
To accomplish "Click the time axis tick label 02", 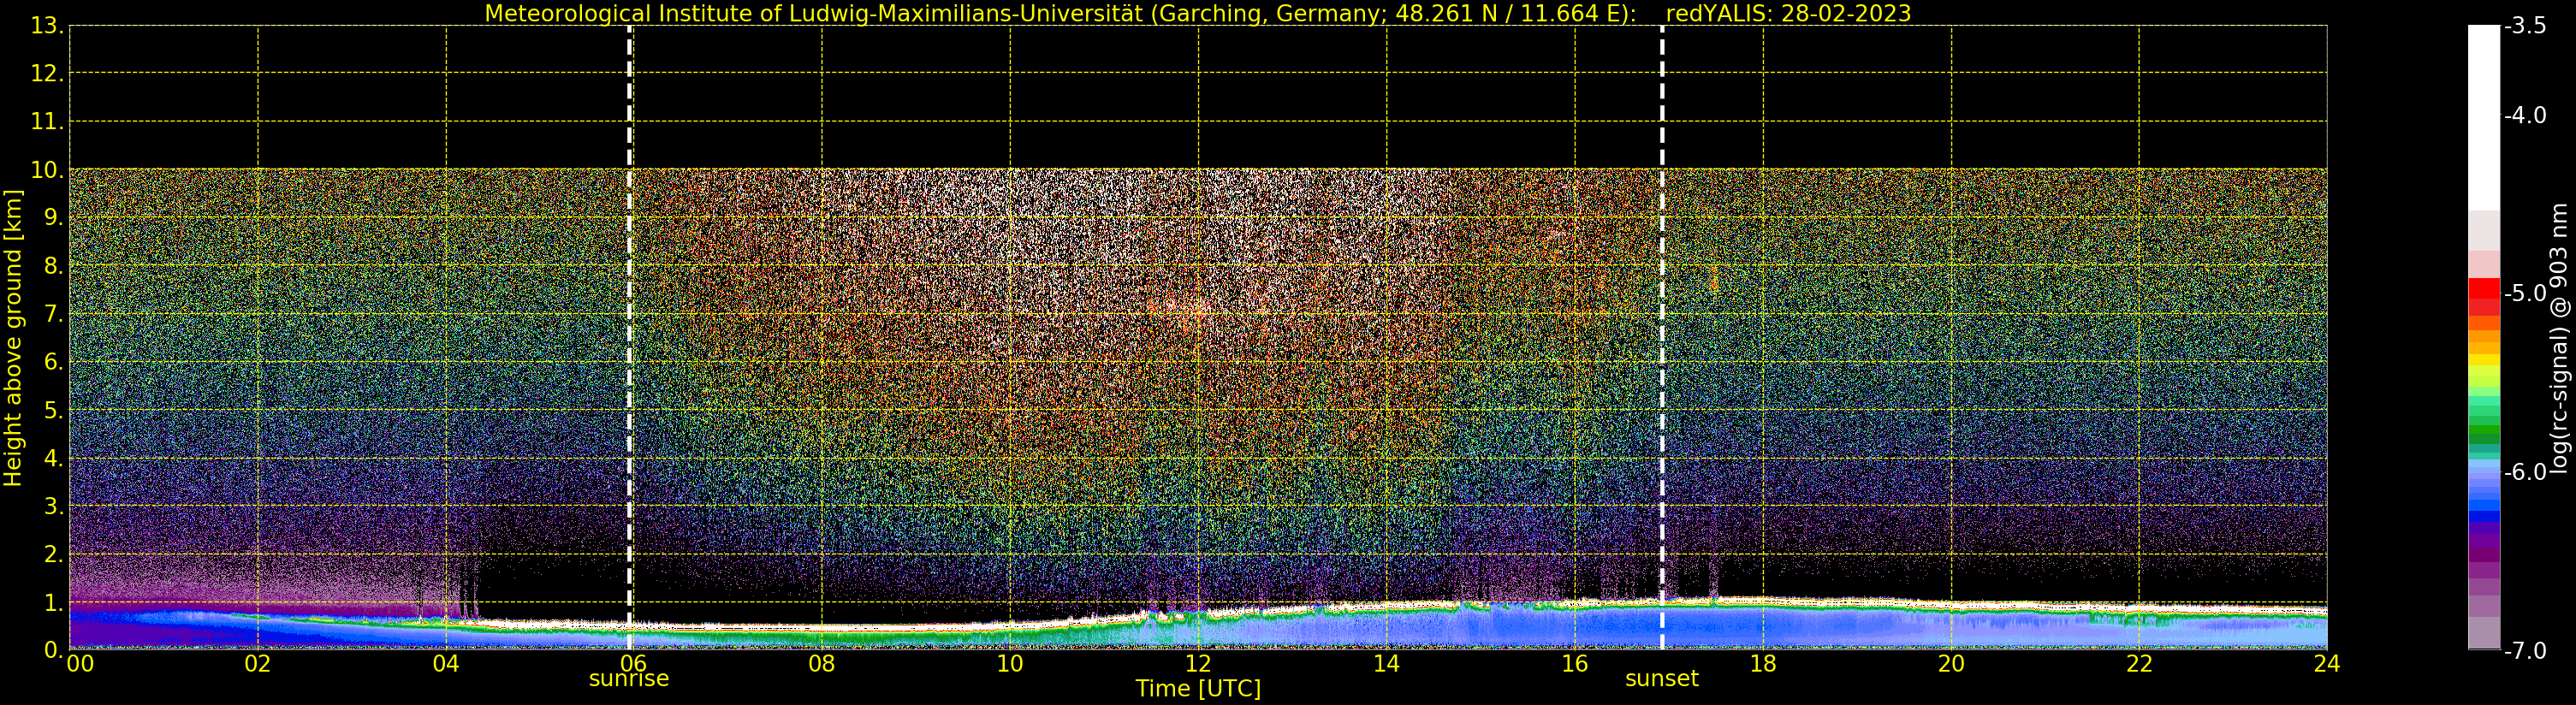I will (258, 664).
